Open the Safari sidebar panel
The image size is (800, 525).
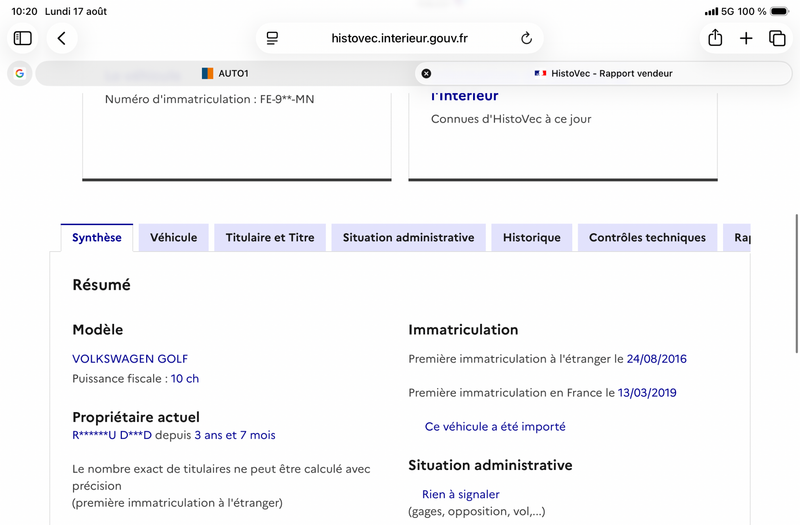coord(22,38)
